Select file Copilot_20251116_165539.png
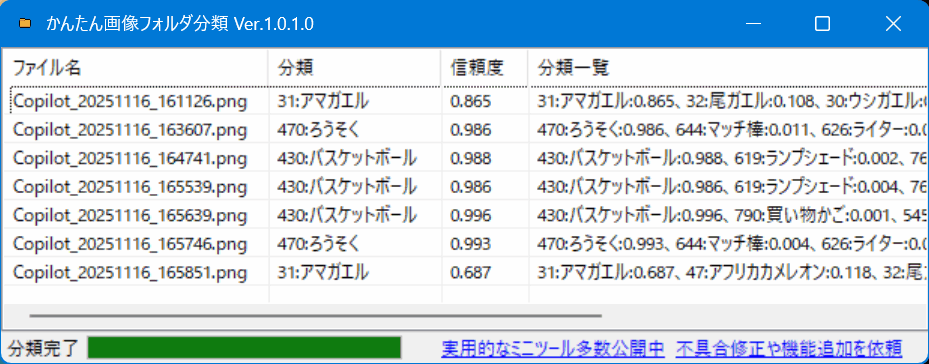Screen dimensions: 929x364 (130, 187)
